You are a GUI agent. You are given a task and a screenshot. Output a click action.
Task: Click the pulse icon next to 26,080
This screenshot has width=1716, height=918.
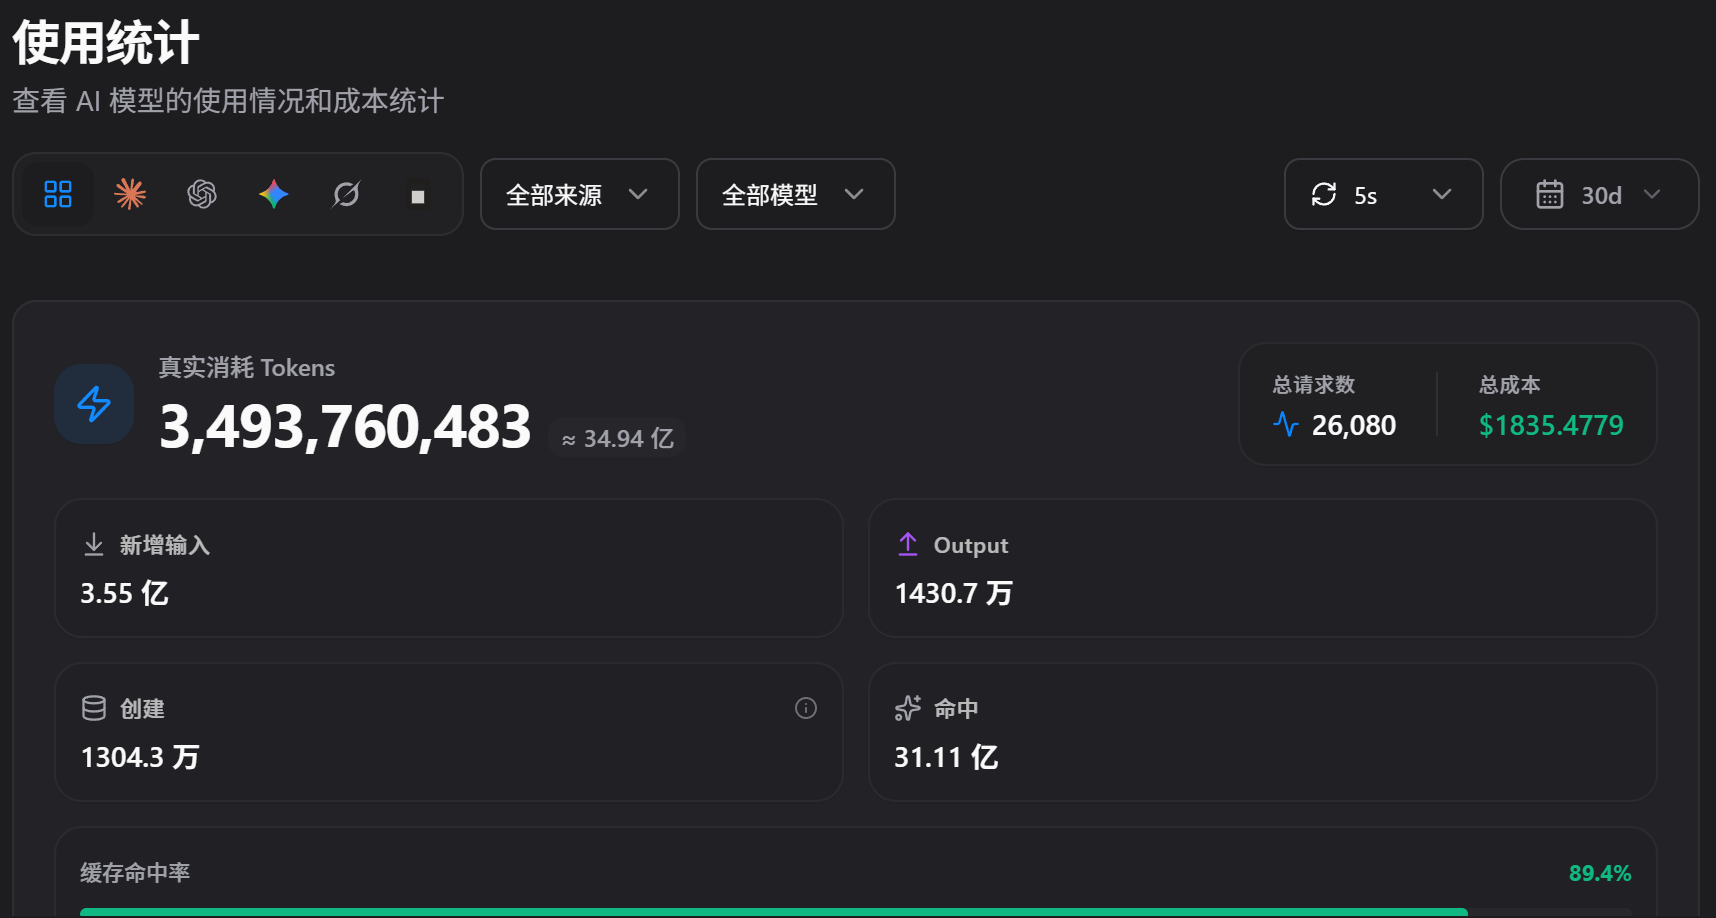tap(1286, 425)
